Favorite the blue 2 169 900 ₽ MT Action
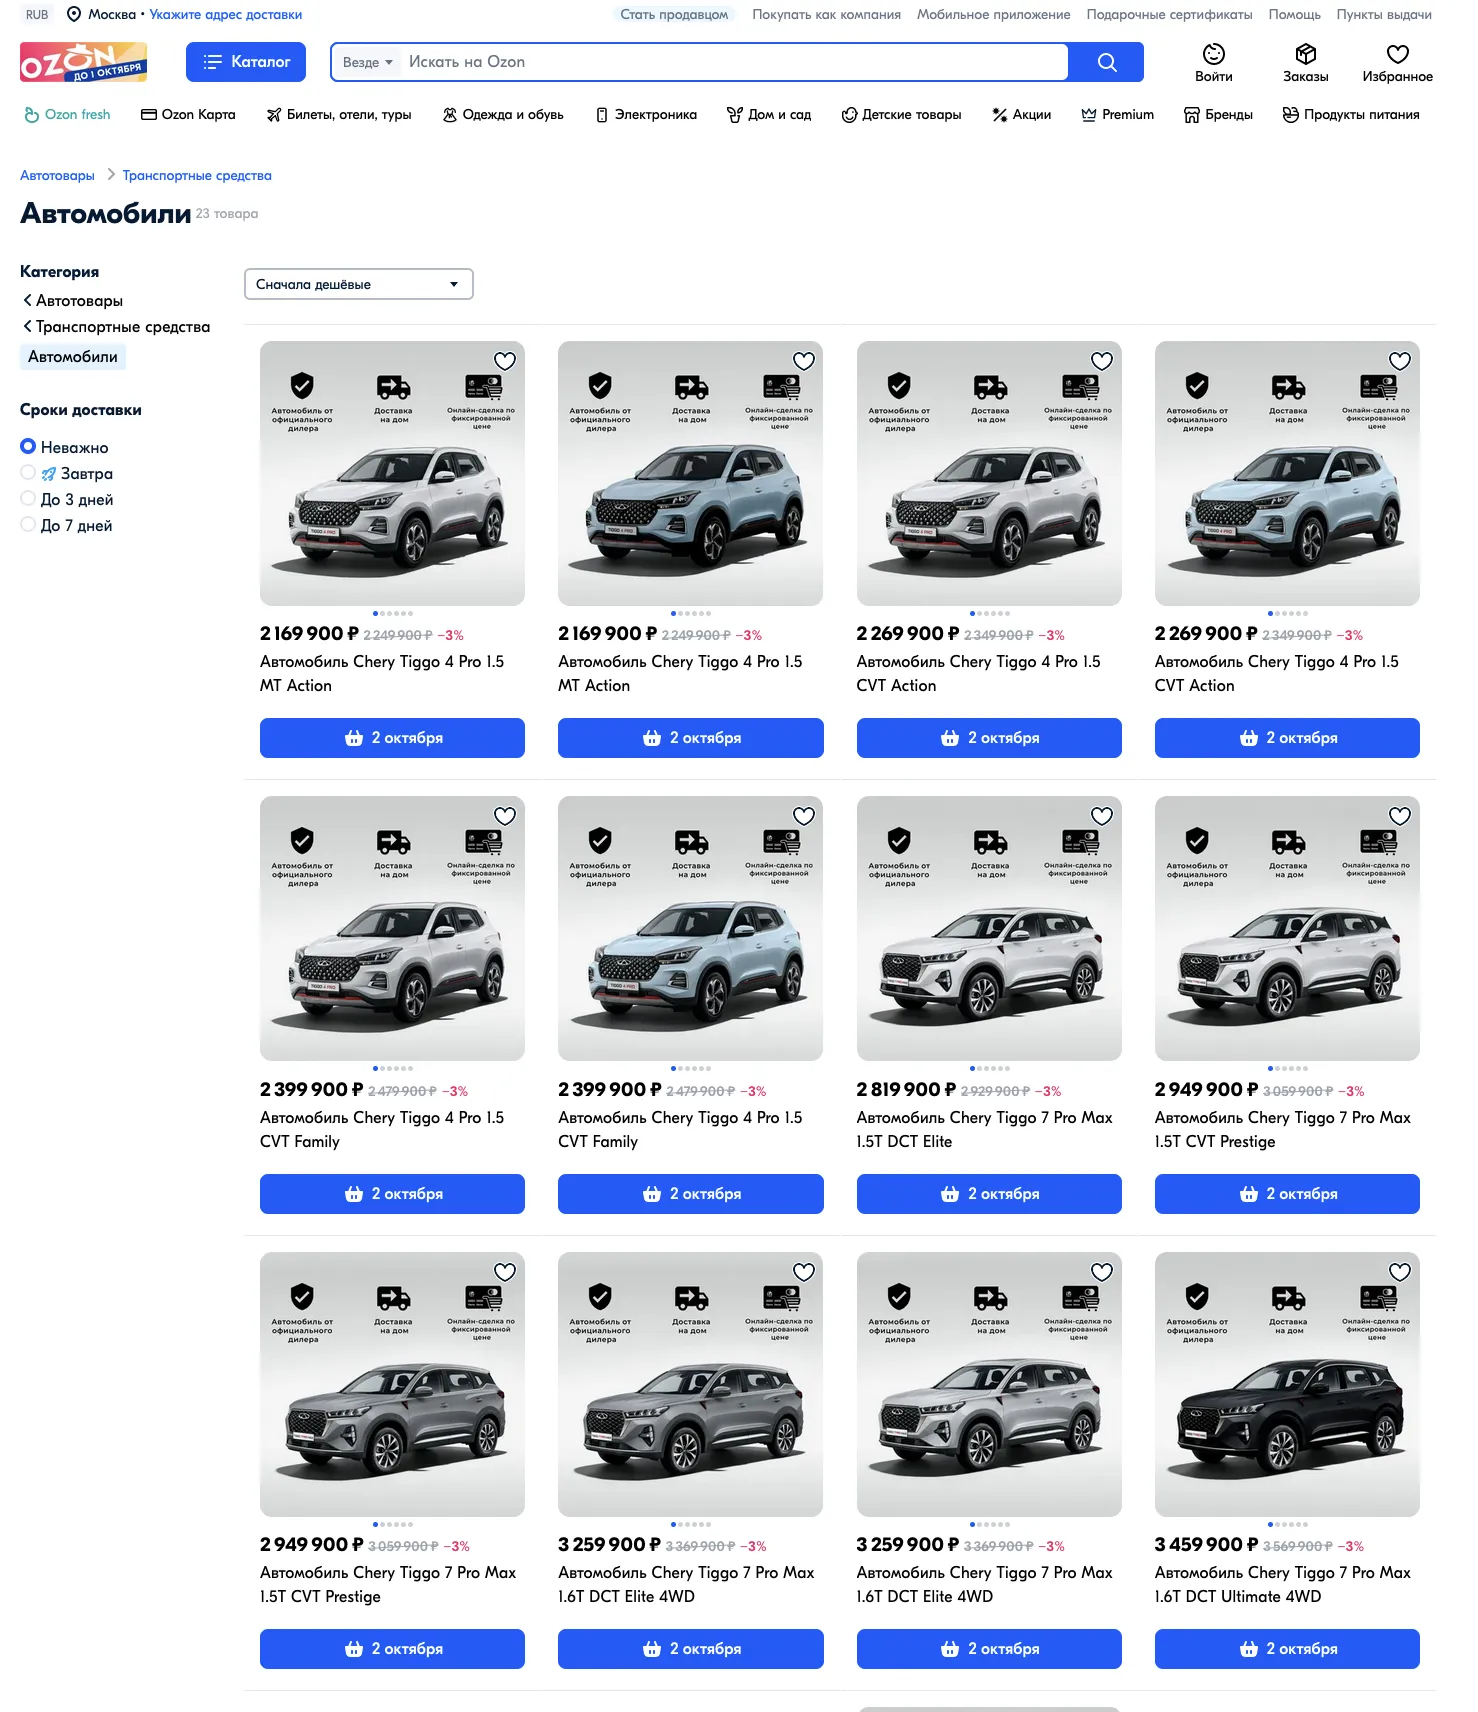Screen dimensions: 1478x1712 click(804, 361)
